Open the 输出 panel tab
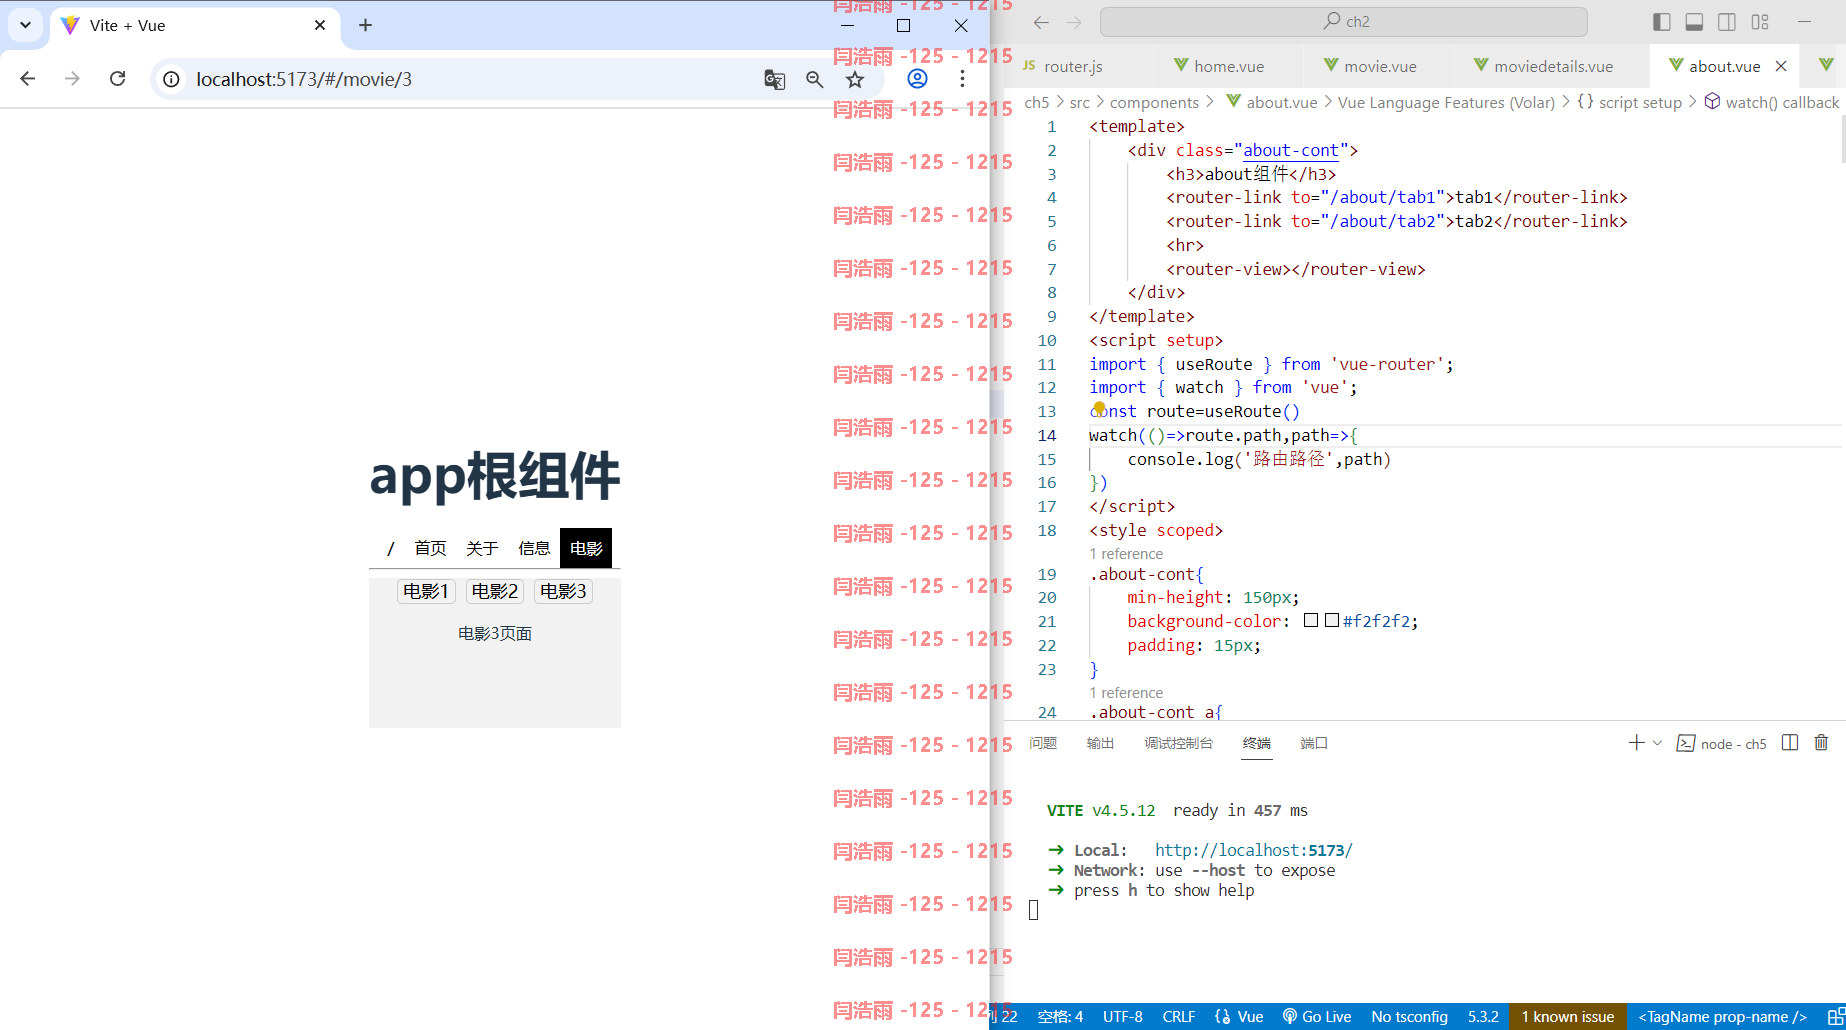Image resolution: width=1846 pixels, height=1030 pixels. coord(1100,743)
